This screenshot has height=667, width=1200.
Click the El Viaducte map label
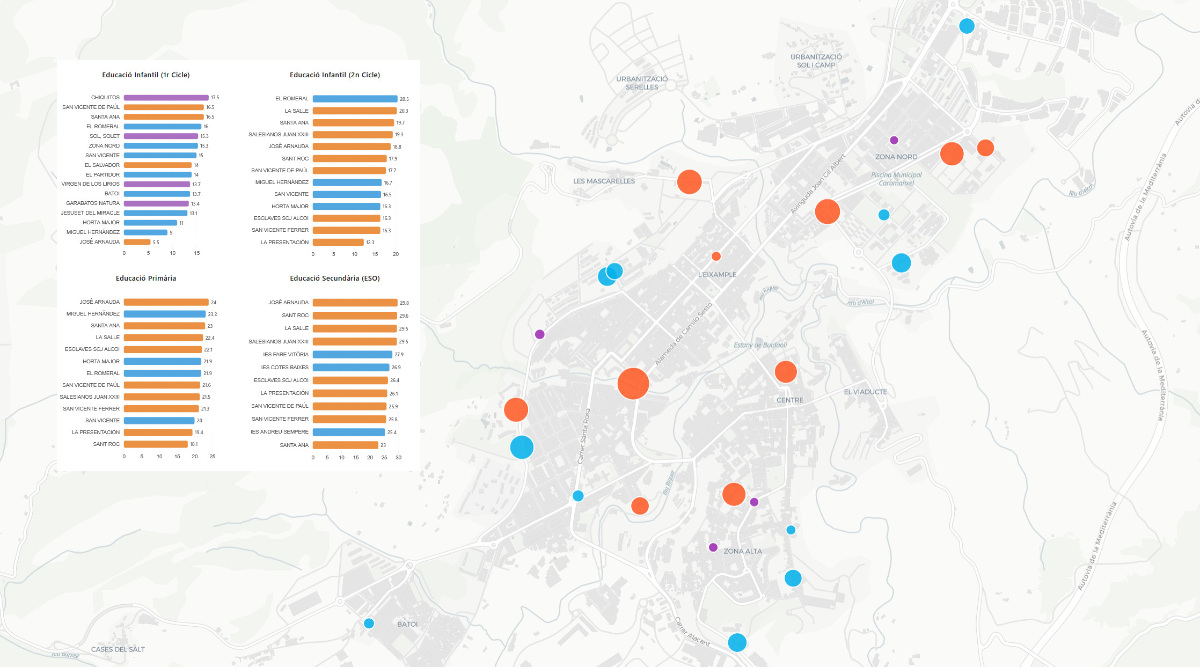[x=865, y=392]
